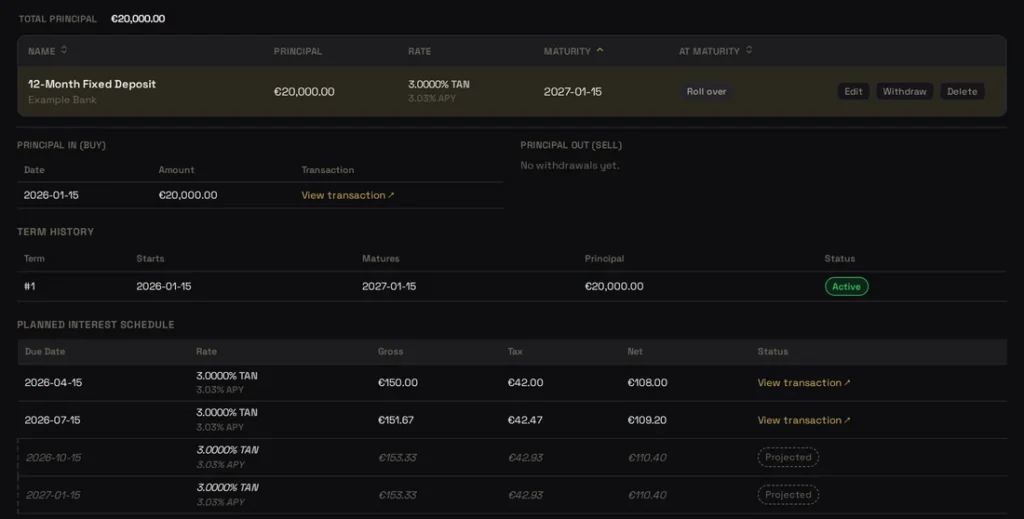Click the deposit maturity date 2027-01-15 in main row
Screen dimensions: 1024x519
(573, 91)
